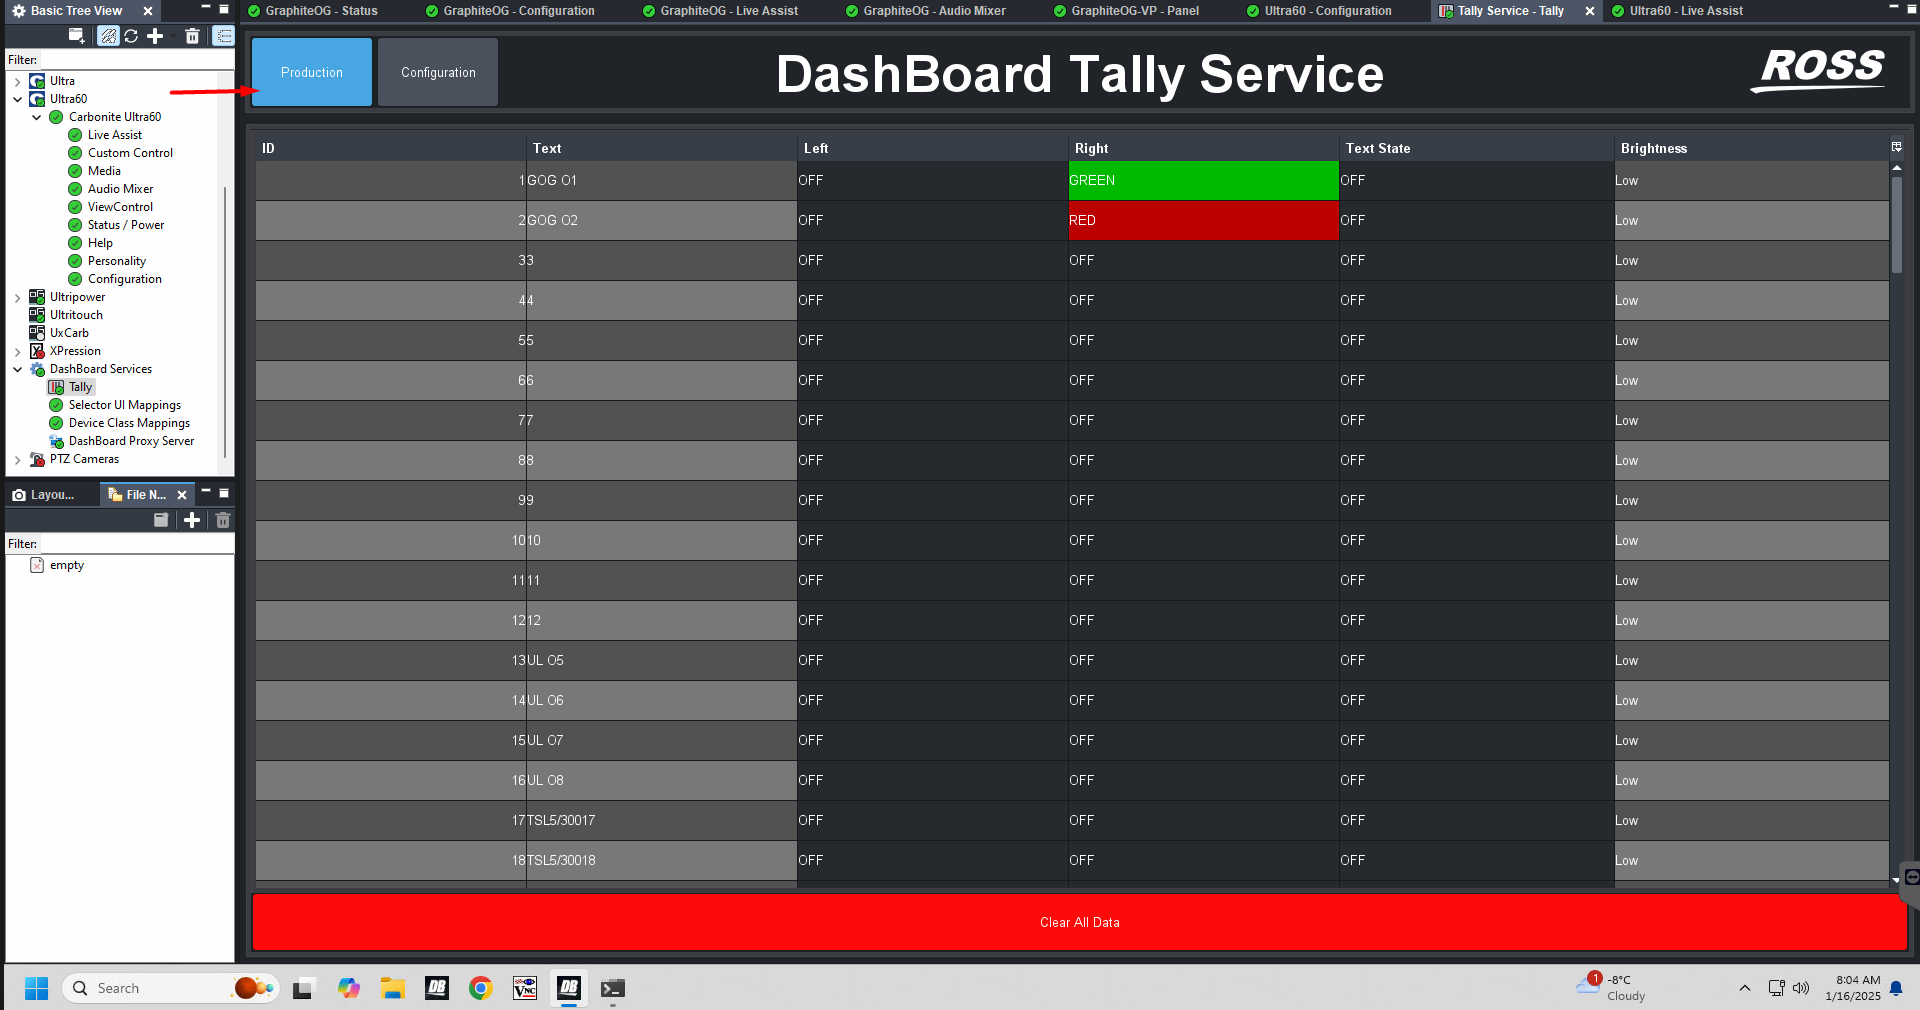Expand the Ultripower tree node
Image resolution: width=1920 pixels, height=1010 pixels.
(x=18, y=297)
